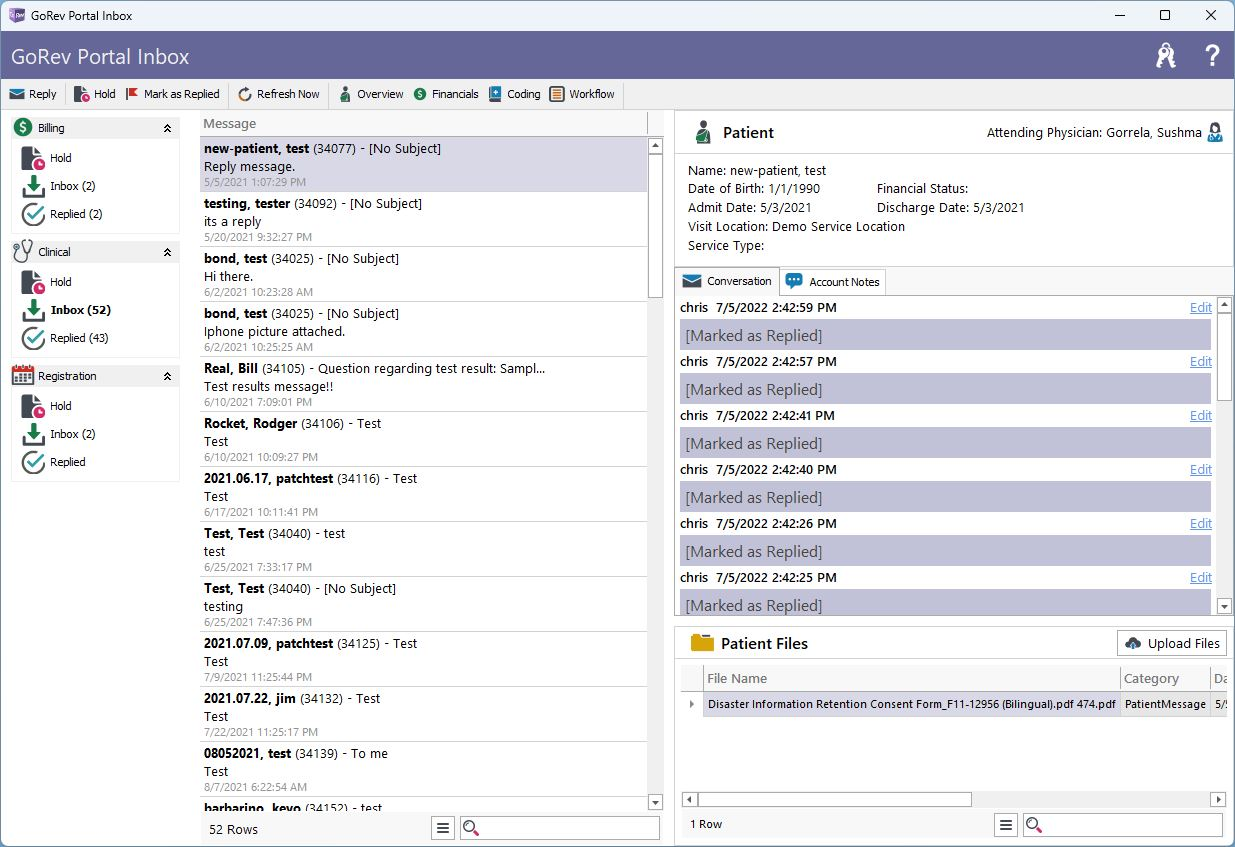This screenshot has width=1235, height=847.
Task: Select Test, Test message saying 'testing'
Action: (424, 605)
